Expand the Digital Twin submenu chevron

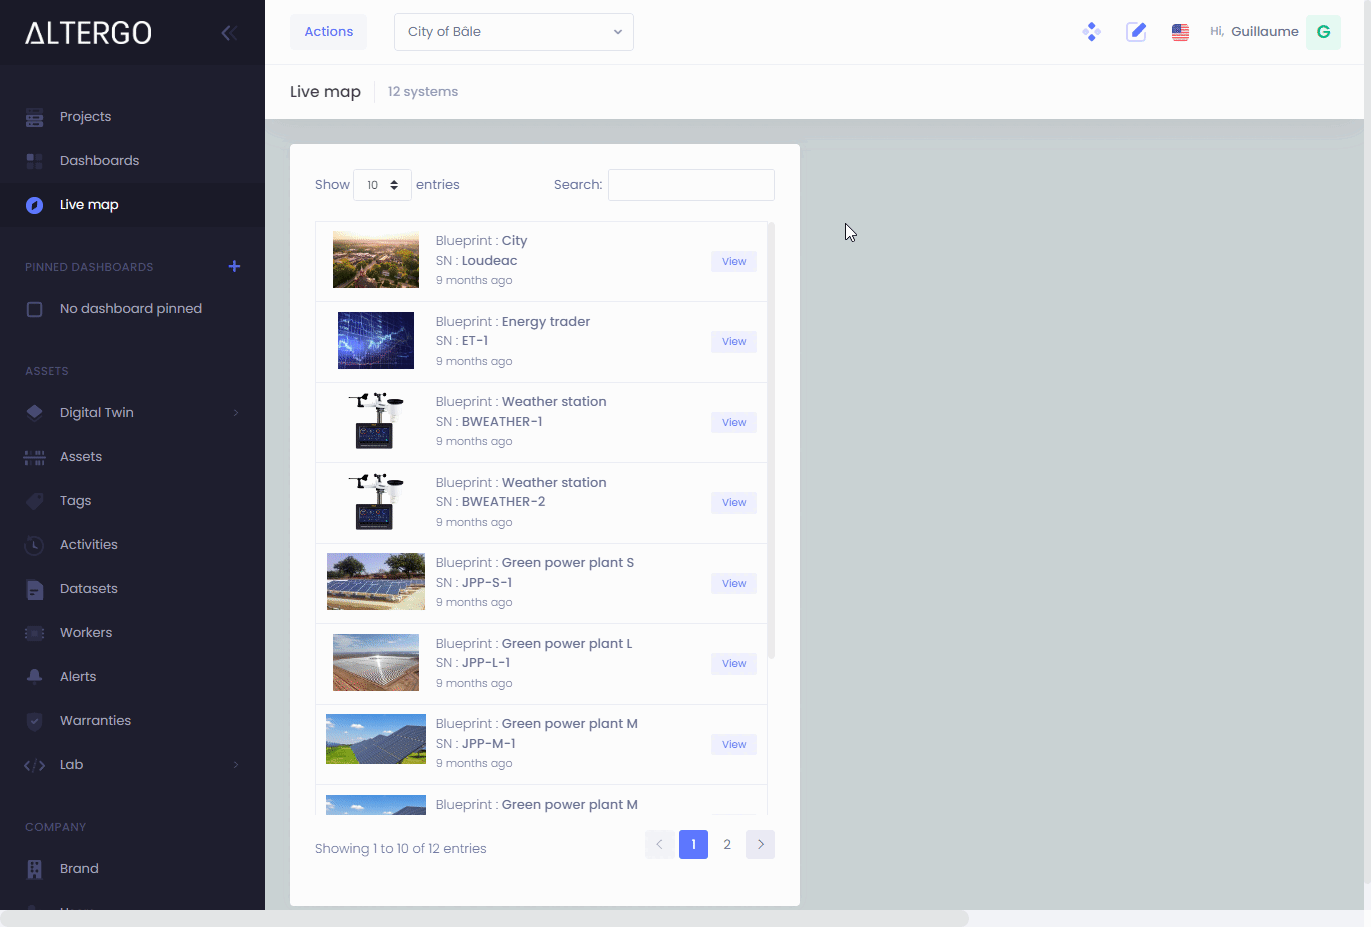[x=236, y=412]
